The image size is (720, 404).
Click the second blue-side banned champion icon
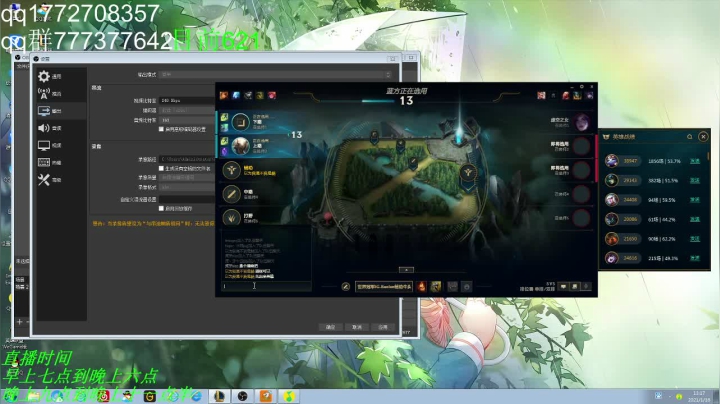coord(236,95)
